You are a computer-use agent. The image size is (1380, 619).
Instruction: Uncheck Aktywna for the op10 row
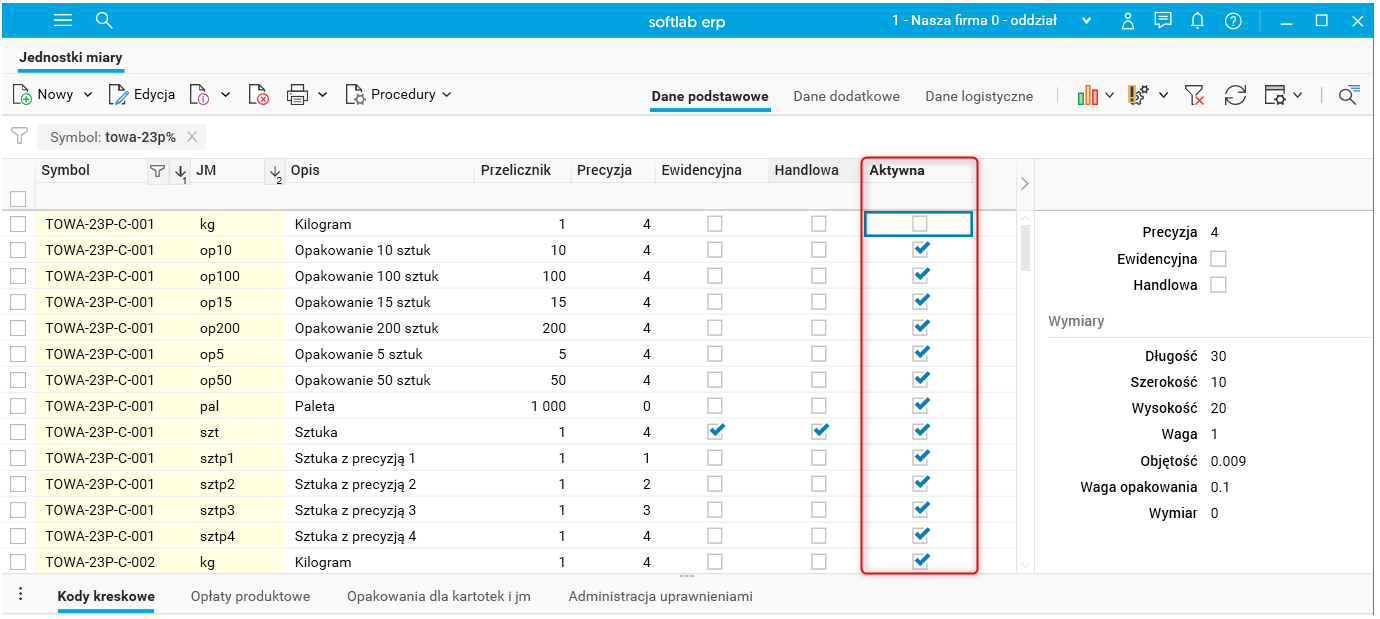tap(920, 250)
